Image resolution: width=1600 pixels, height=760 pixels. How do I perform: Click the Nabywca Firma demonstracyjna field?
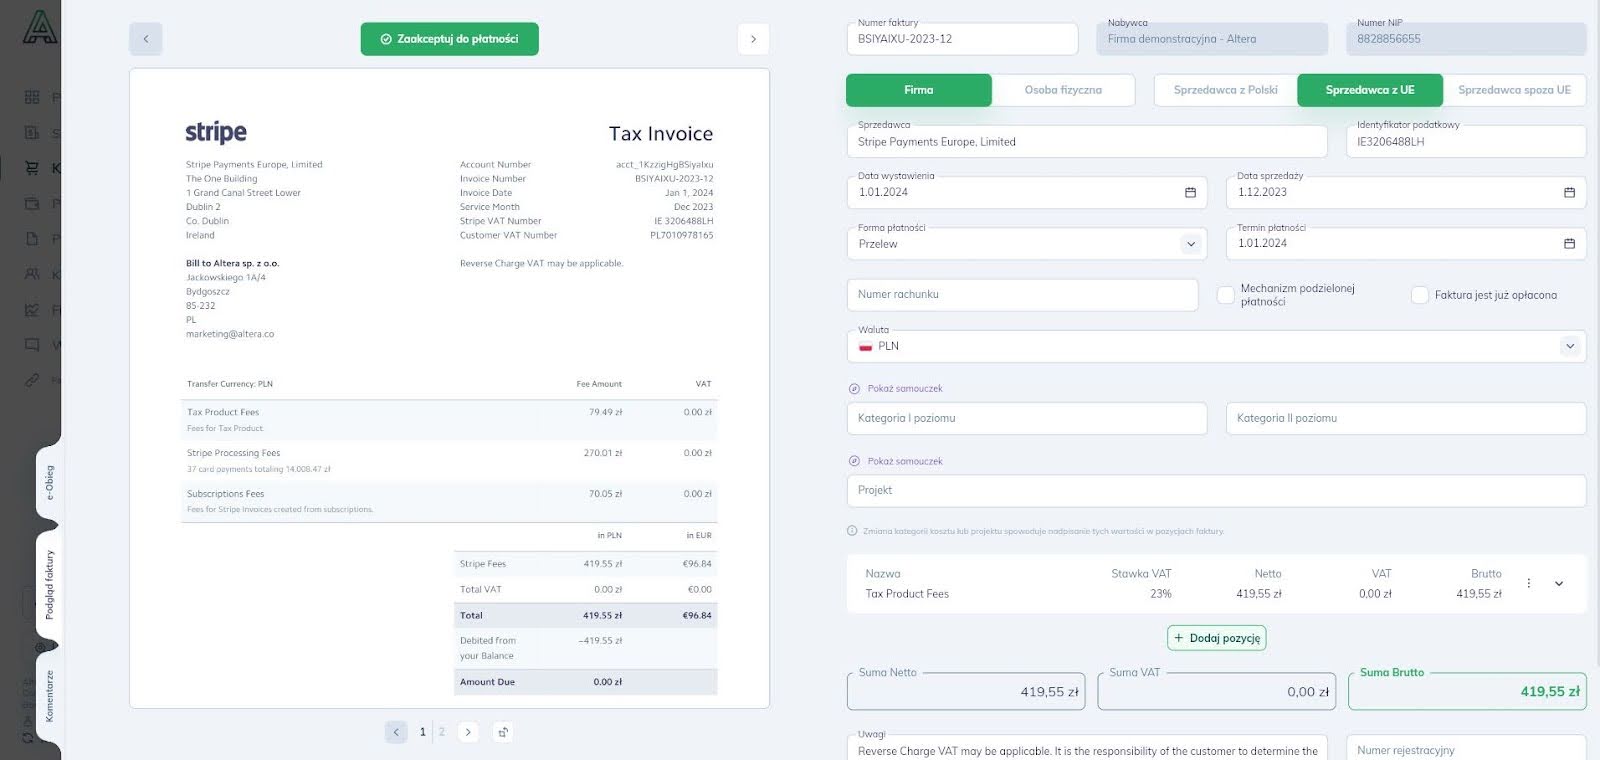[x=1212, y=39]
